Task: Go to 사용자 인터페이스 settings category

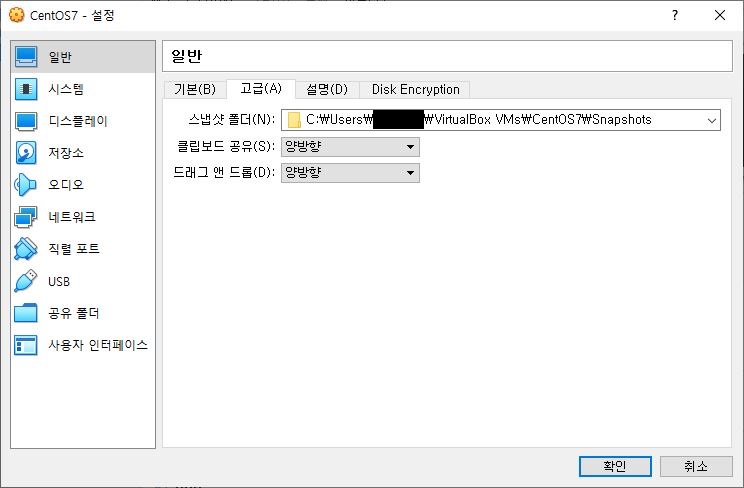Action: (83, 345)
